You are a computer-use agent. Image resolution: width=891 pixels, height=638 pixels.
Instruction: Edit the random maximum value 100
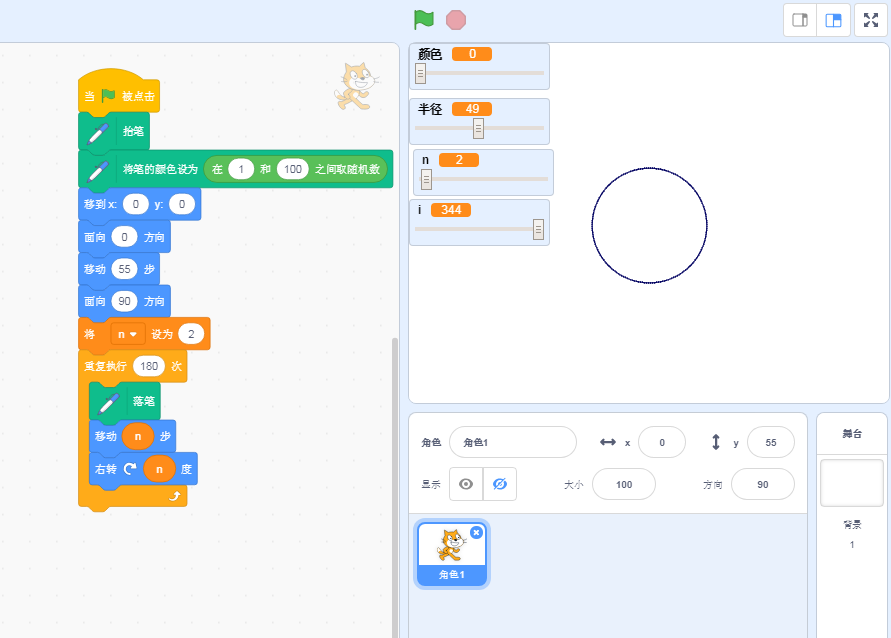[x=293, y=169]
